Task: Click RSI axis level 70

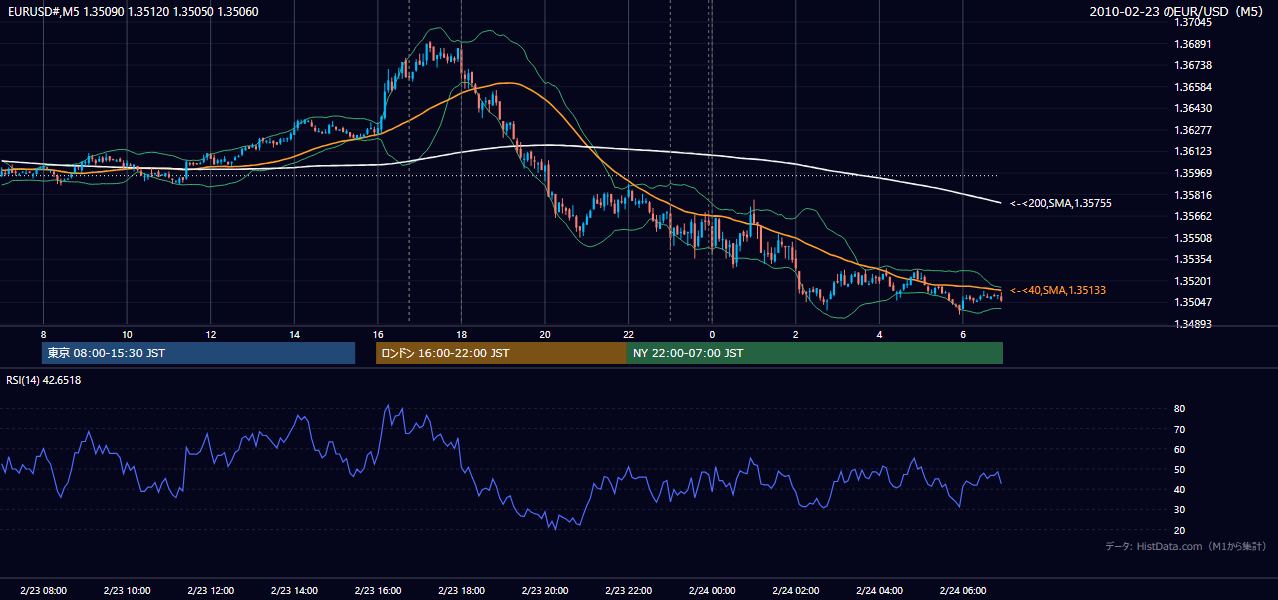Action: click(x=1180, y=429)
